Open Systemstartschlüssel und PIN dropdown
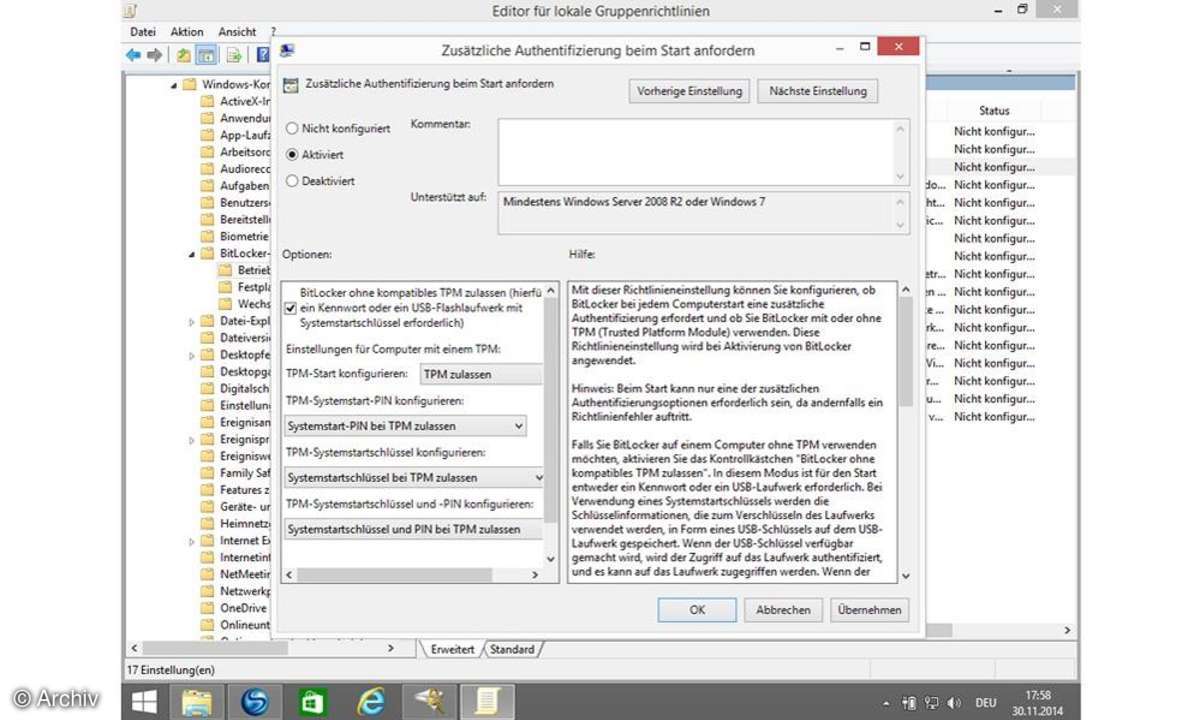 pos(413,529)
